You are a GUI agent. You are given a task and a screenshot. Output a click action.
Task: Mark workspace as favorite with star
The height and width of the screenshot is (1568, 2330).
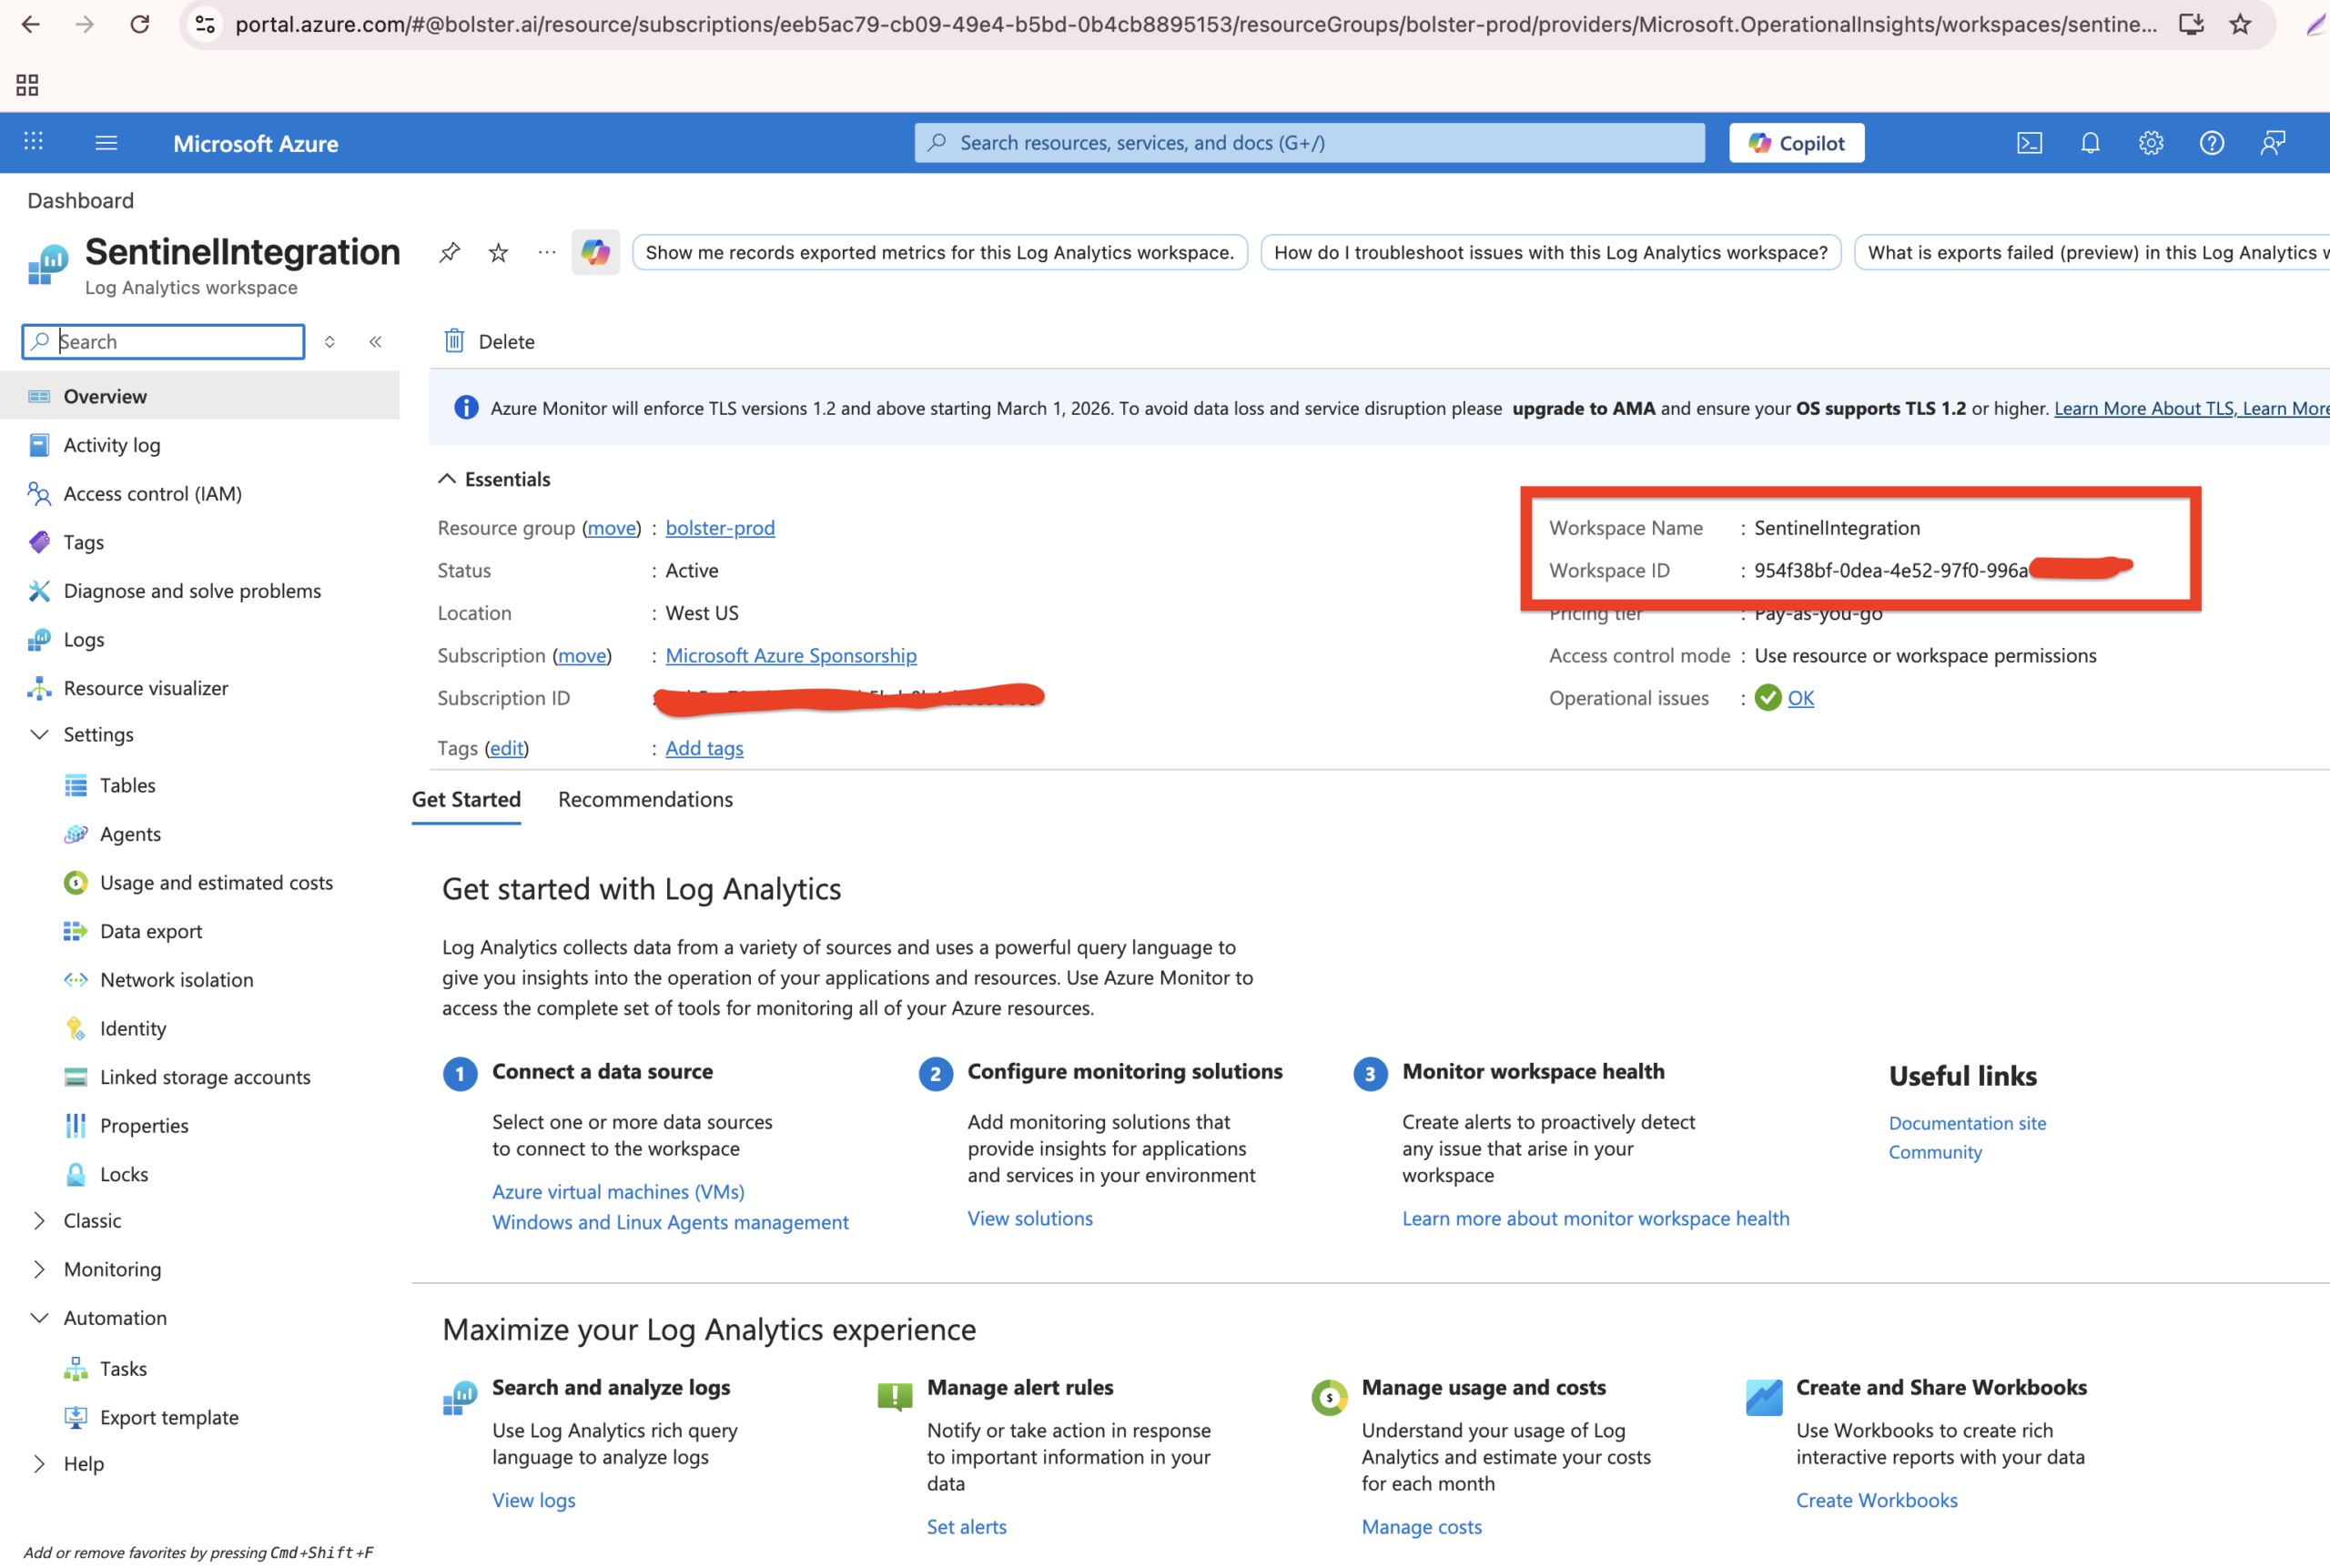pos(498,252)
